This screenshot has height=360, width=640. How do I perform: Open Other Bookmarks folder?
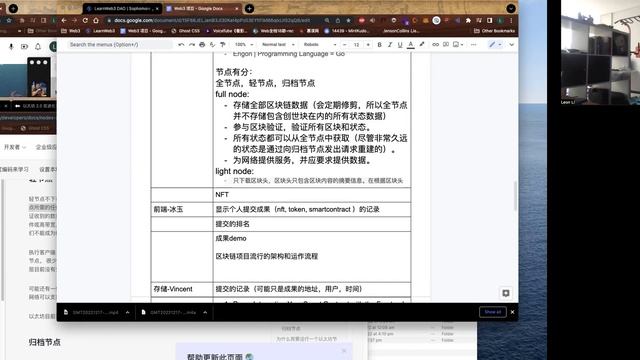pyautogui.click(x=494, y=31)
